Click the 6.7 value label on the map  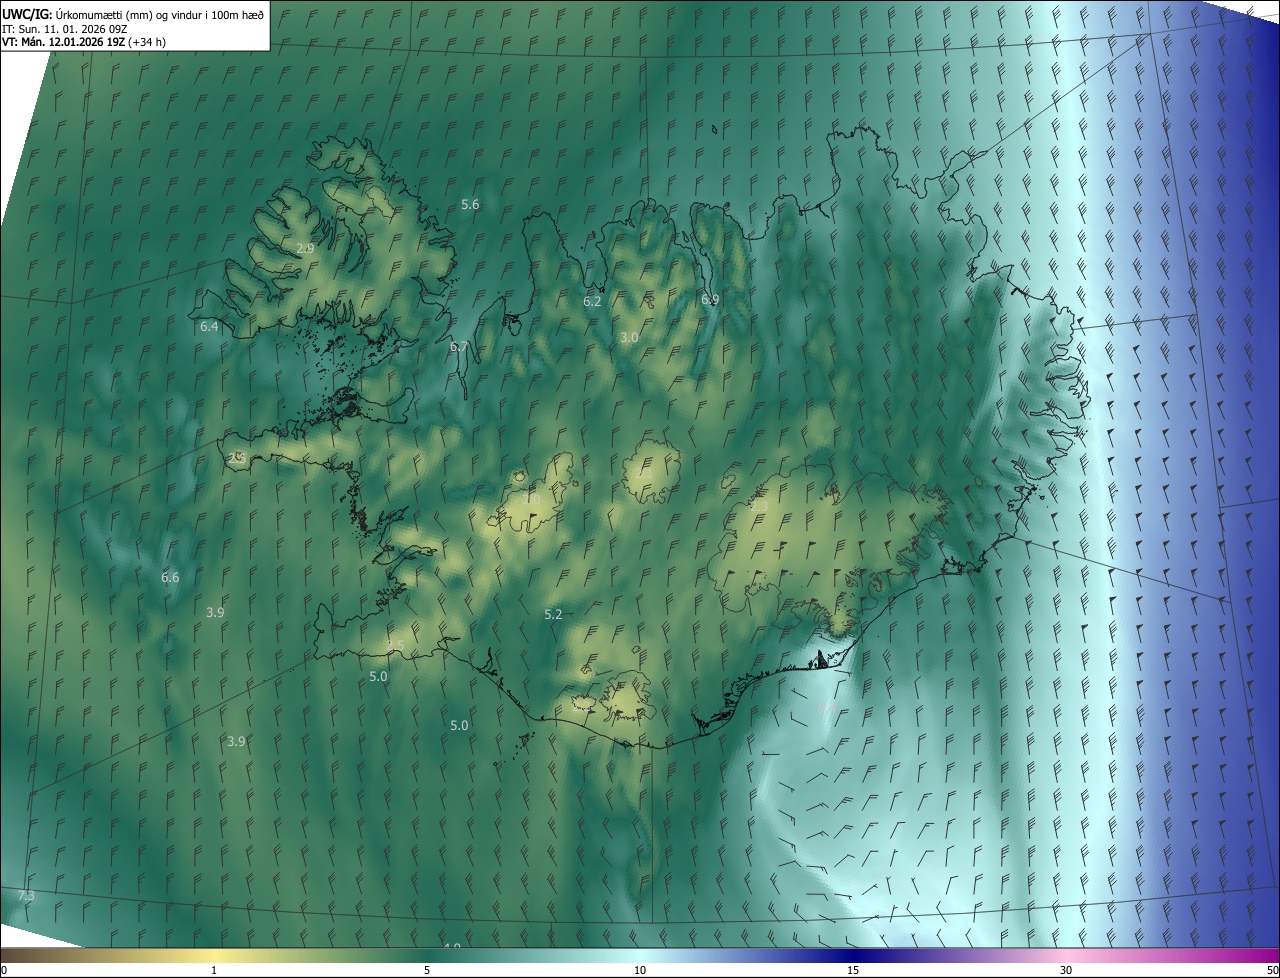[459, 346]
